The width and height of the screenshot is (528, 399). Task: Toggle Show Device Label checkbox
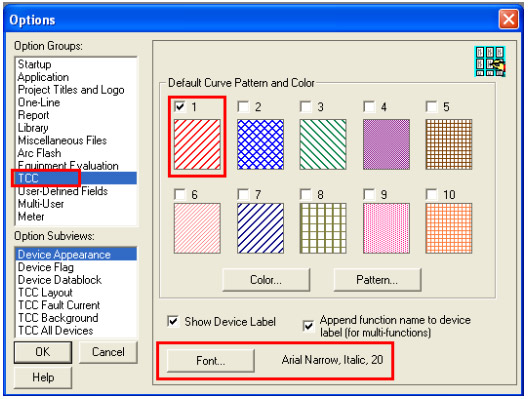[x=173, y=321]
